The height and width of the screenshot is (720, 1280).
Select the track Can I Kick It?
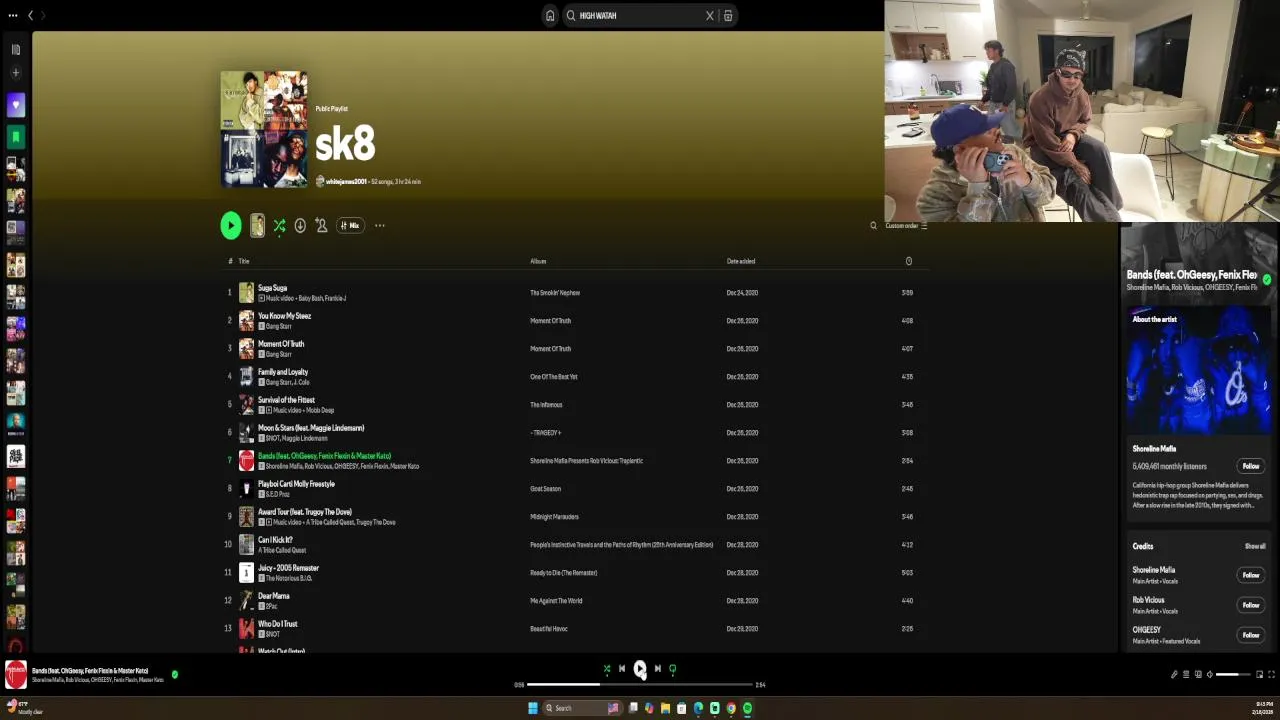[275, 540]
